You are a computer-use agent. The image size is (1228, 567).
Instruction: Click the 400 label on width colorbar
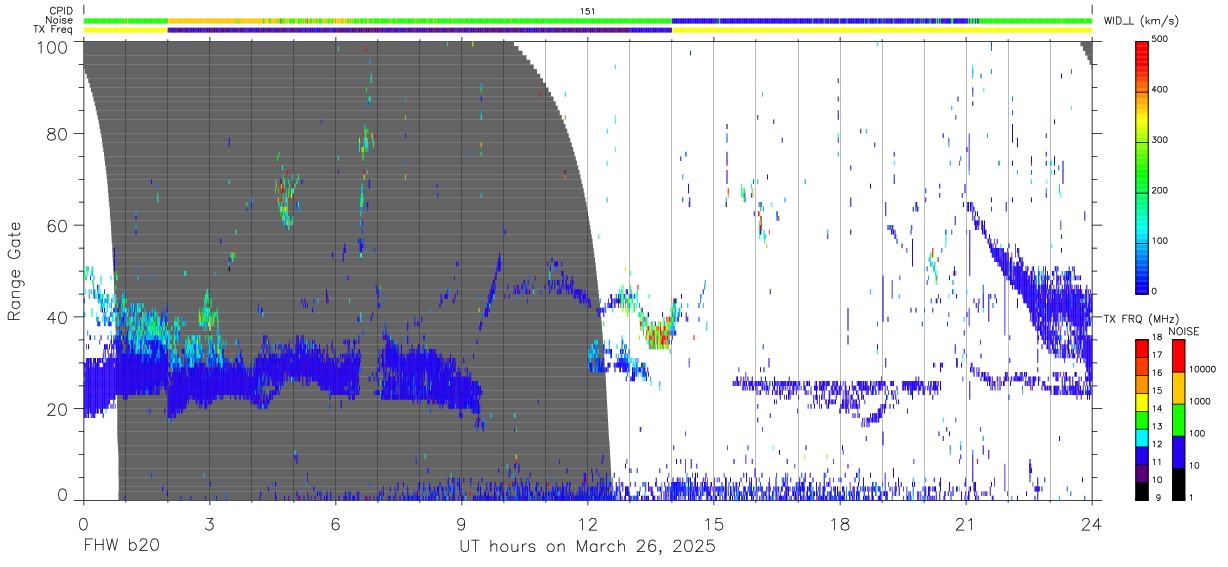tap(1158, 89)
